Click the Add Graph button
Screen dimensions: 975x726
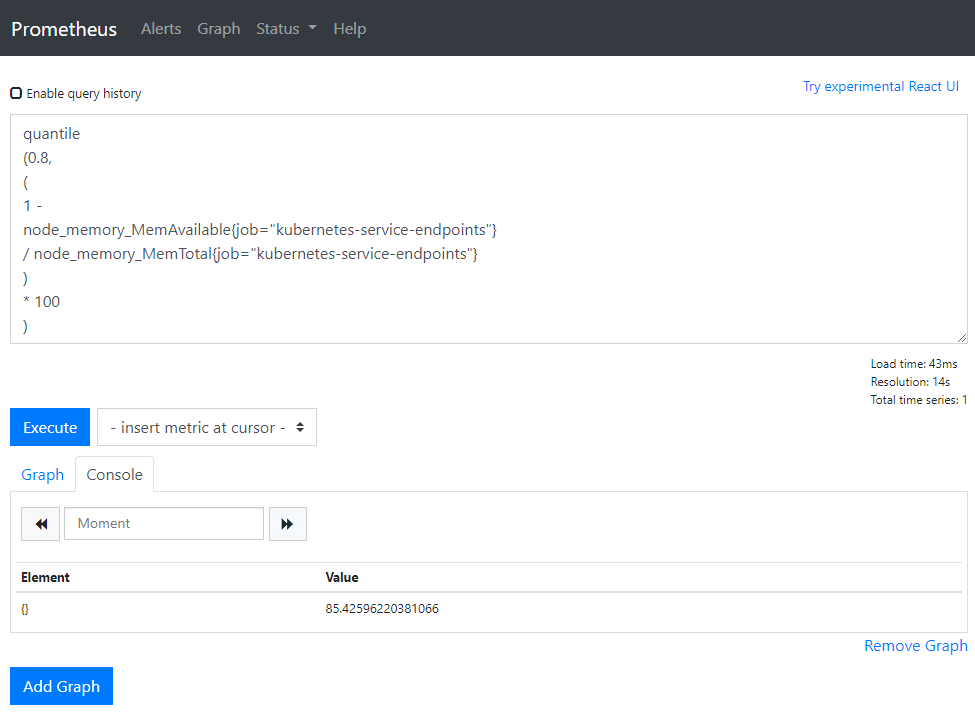tap(61, 686)
